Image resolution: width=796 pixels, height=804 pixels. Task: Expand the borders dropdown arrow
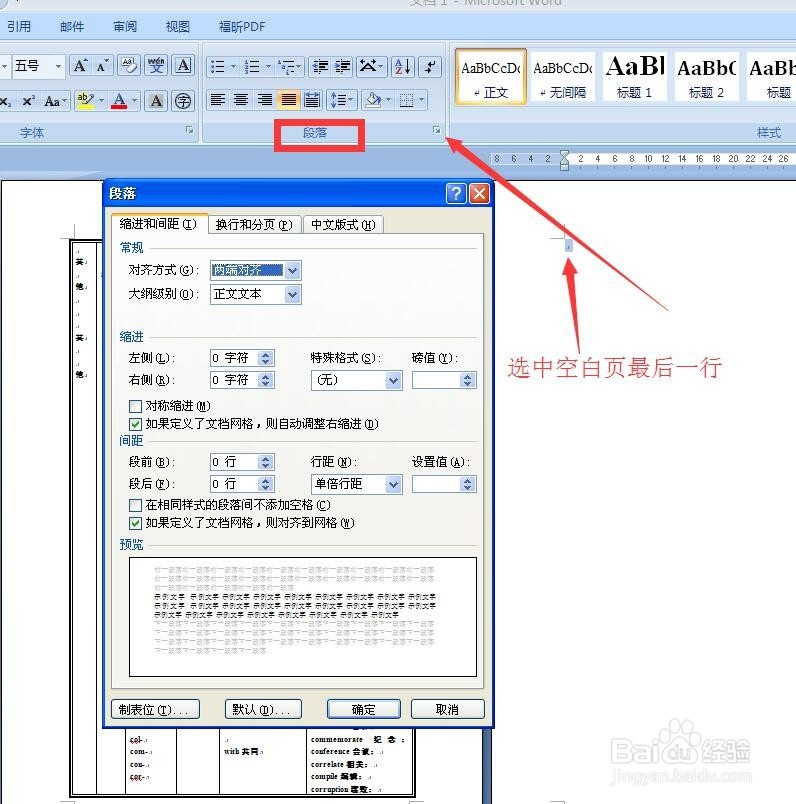[x=422, y=99]
